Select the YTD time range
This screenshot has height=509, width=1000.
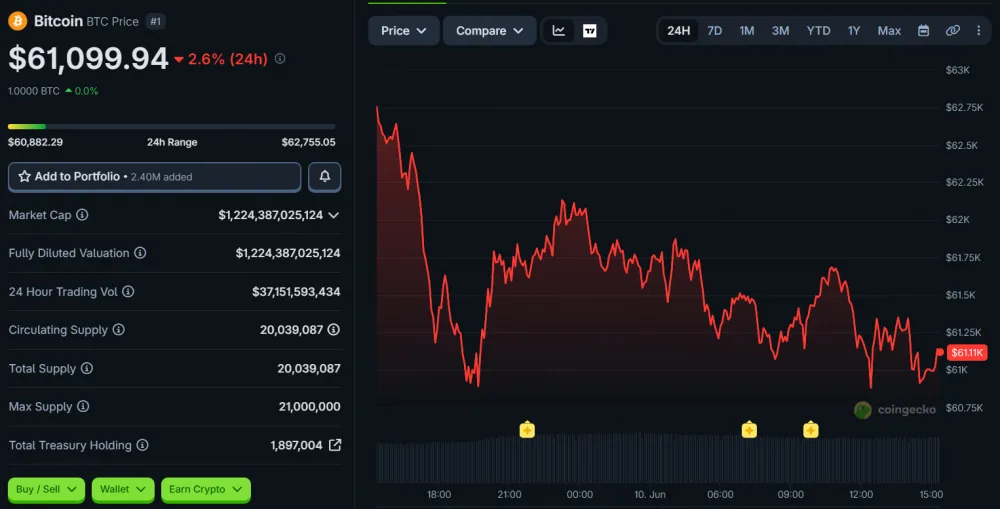click(x=818, y=31)
